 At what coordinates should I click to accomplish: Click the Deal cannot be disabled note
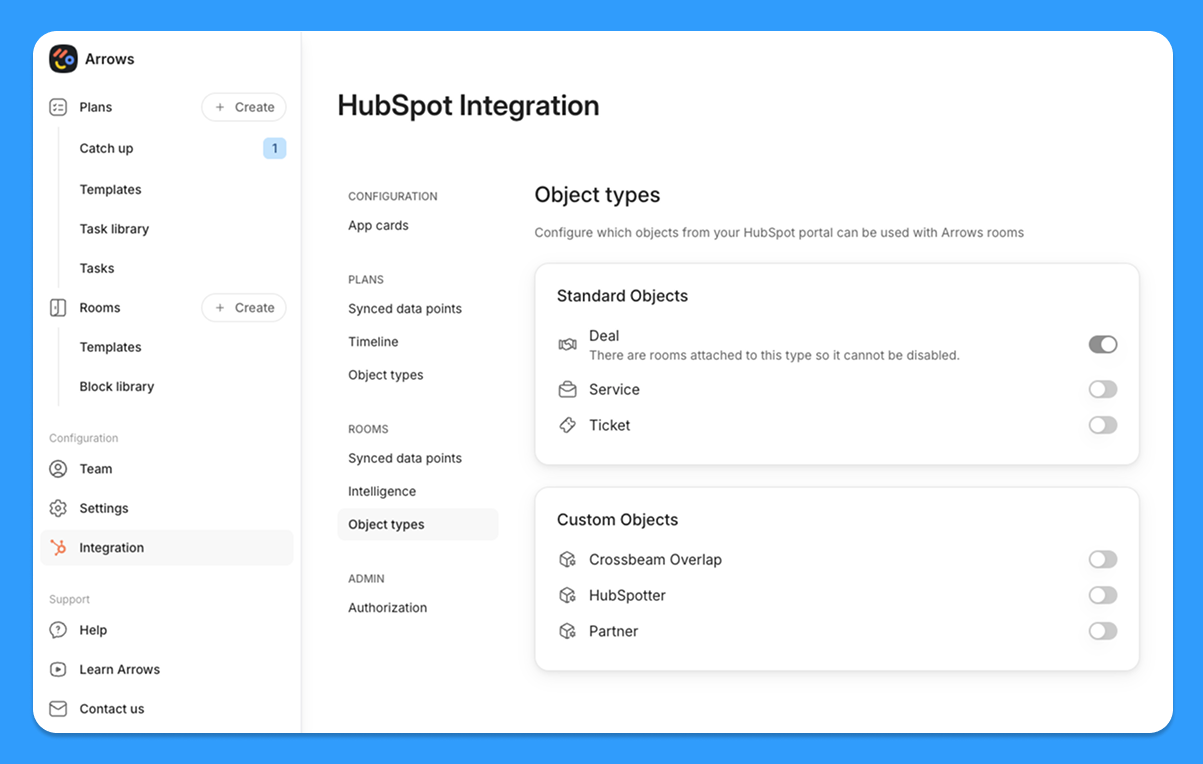point(774,355)
